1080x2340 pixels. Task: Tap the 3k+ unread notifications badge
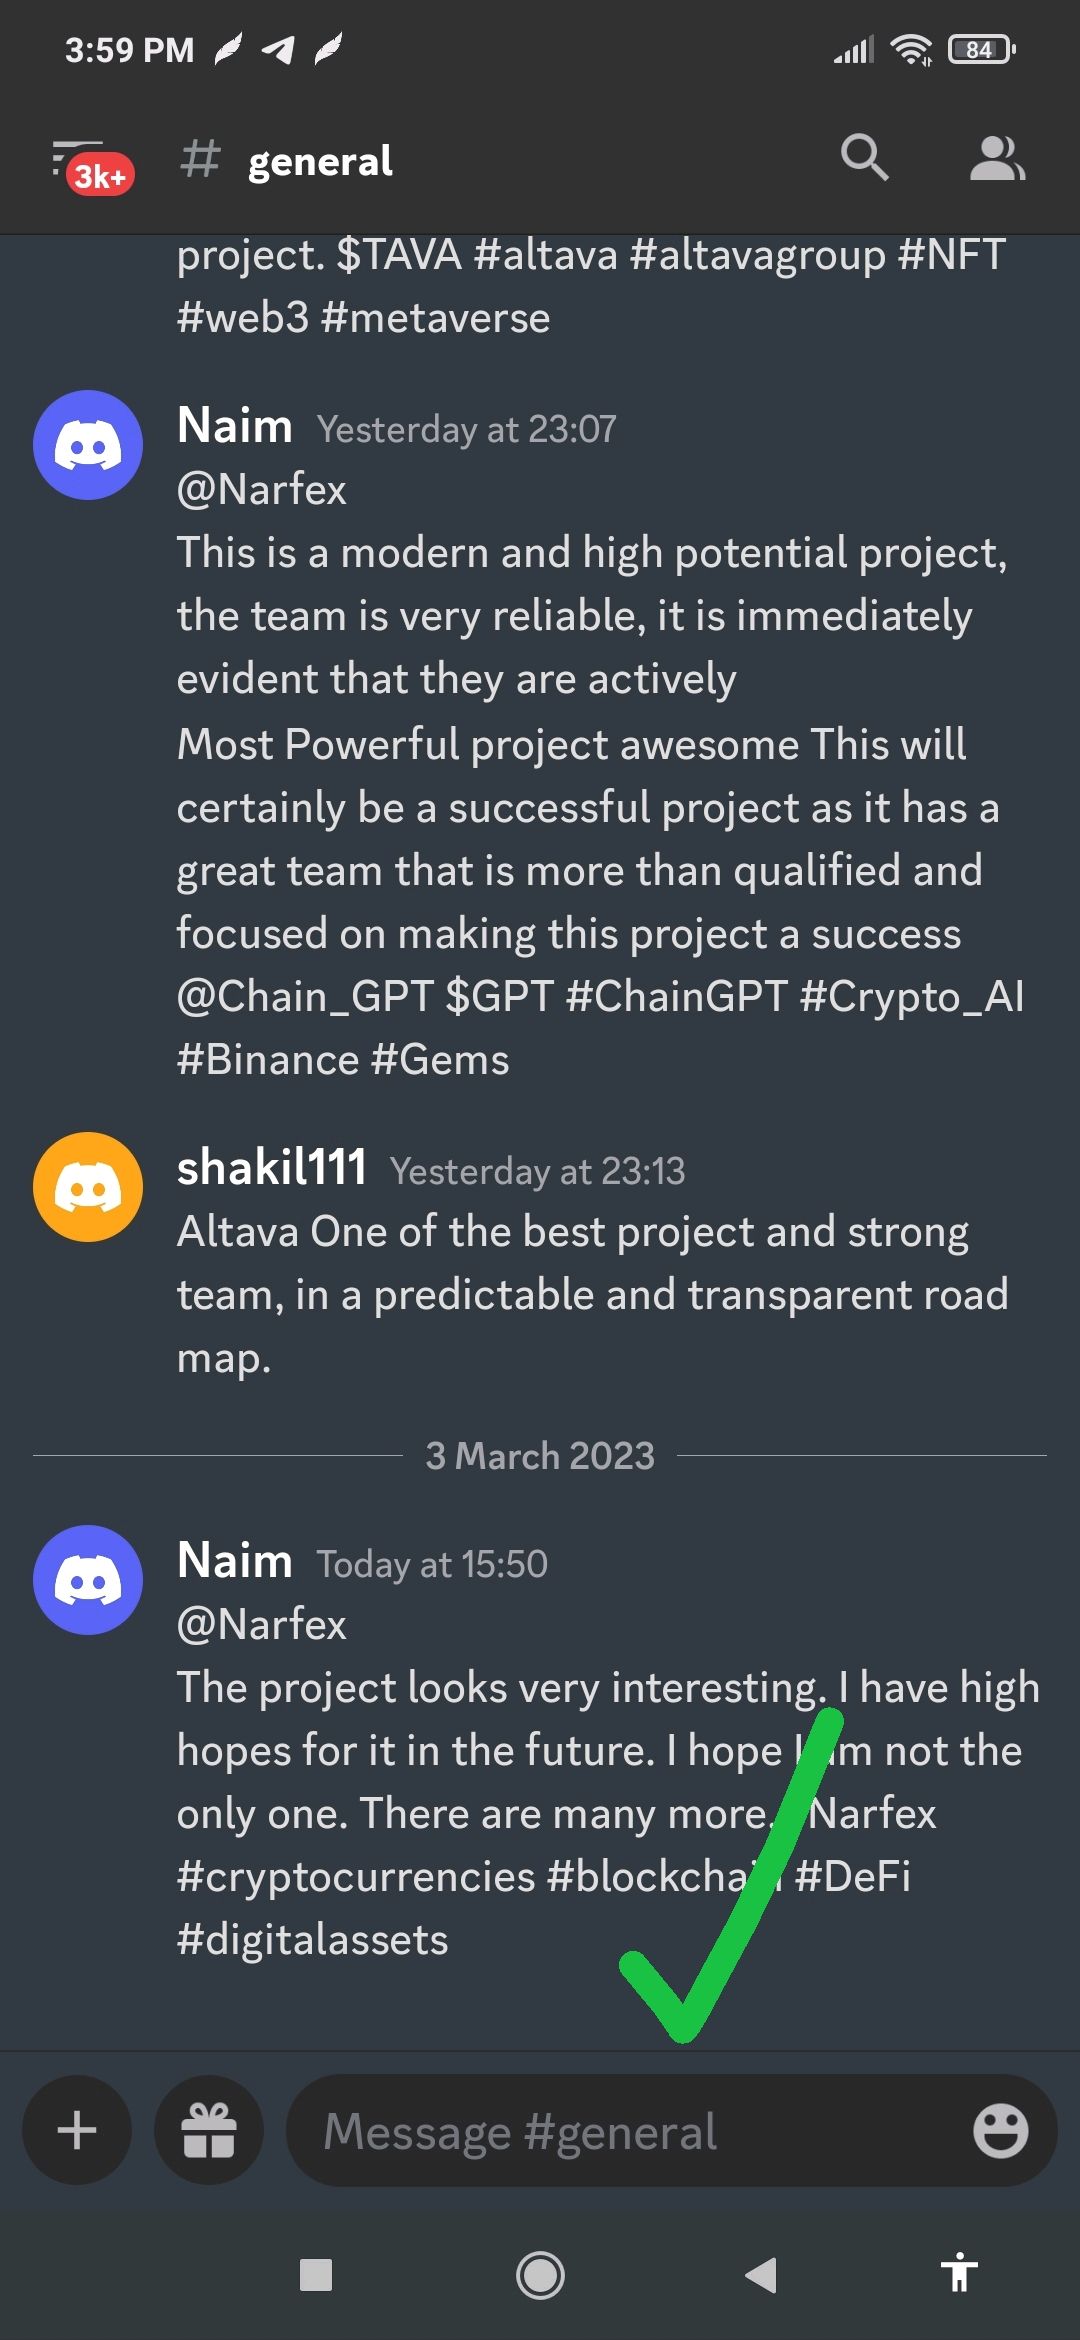(x=100, y=176)
